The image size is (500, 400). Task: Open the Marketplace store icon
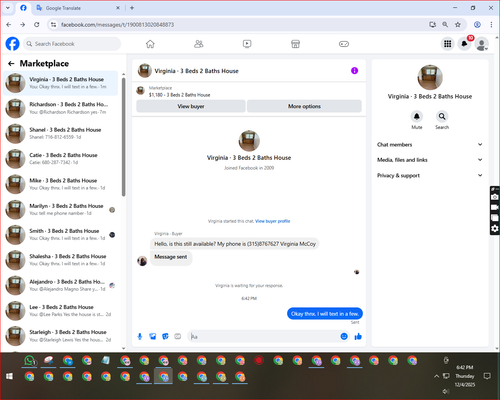point(295,44)
